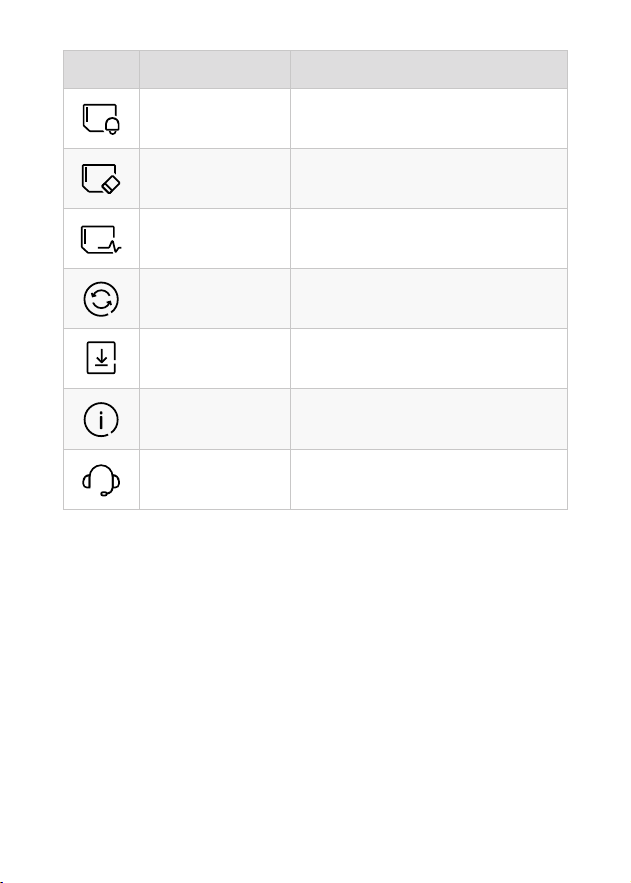Image resolution: width=631 pixels, height=883 pixels.
Task: Click the empty middle cell beside eraser icon
Action: [x=215, y=179]
